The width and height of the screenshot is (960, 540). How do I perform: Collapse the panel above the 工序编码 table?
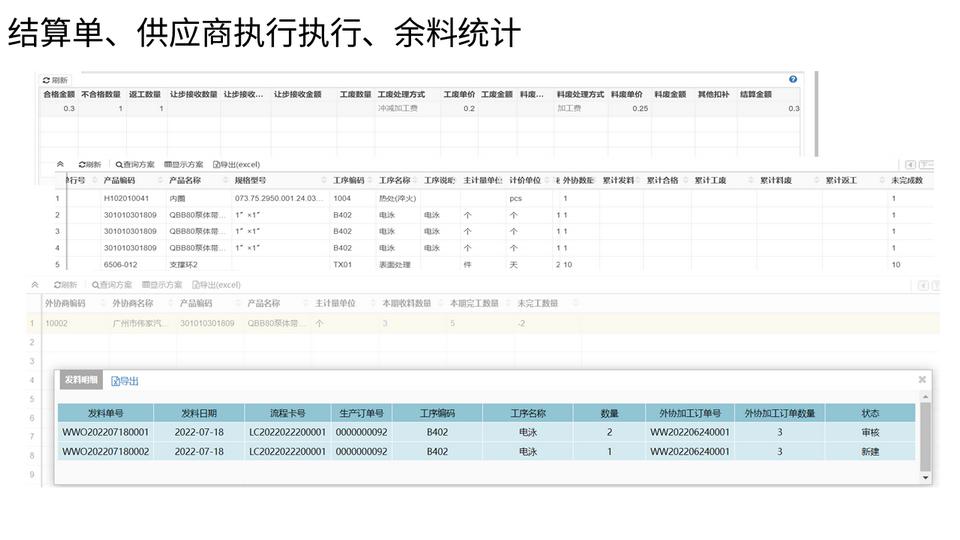[60, 164]
